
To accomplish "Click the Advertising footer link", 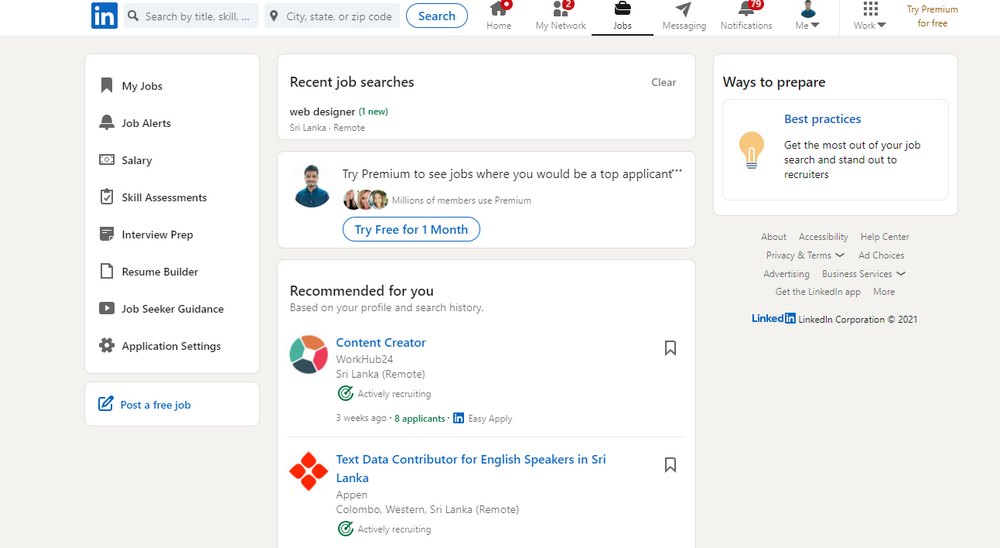I will [x=786, y=274].
